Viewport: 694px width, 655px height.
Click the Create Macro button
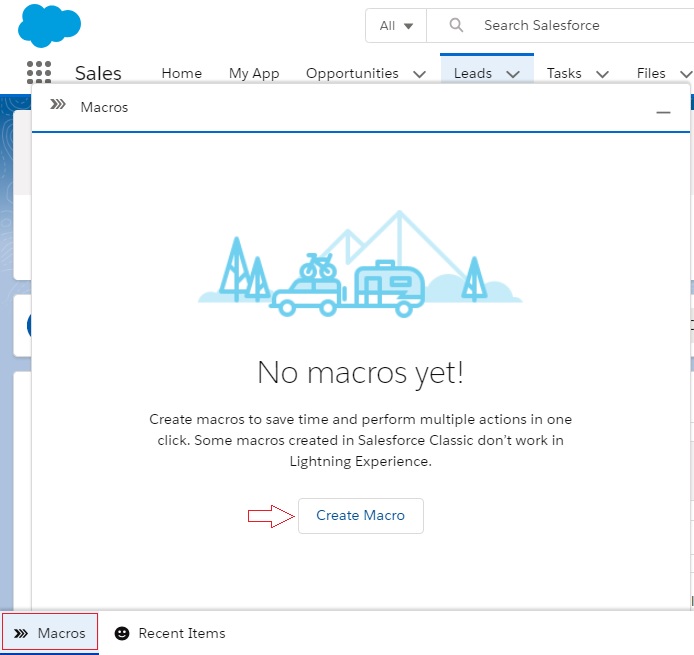[x=361, y=516]
